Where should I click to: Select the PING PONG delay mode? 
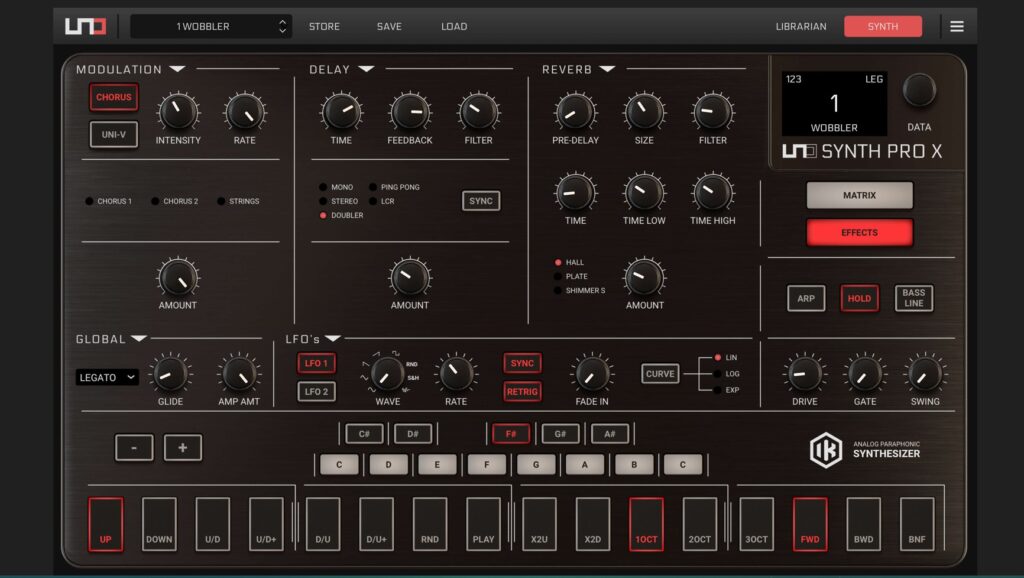[394, 187]
